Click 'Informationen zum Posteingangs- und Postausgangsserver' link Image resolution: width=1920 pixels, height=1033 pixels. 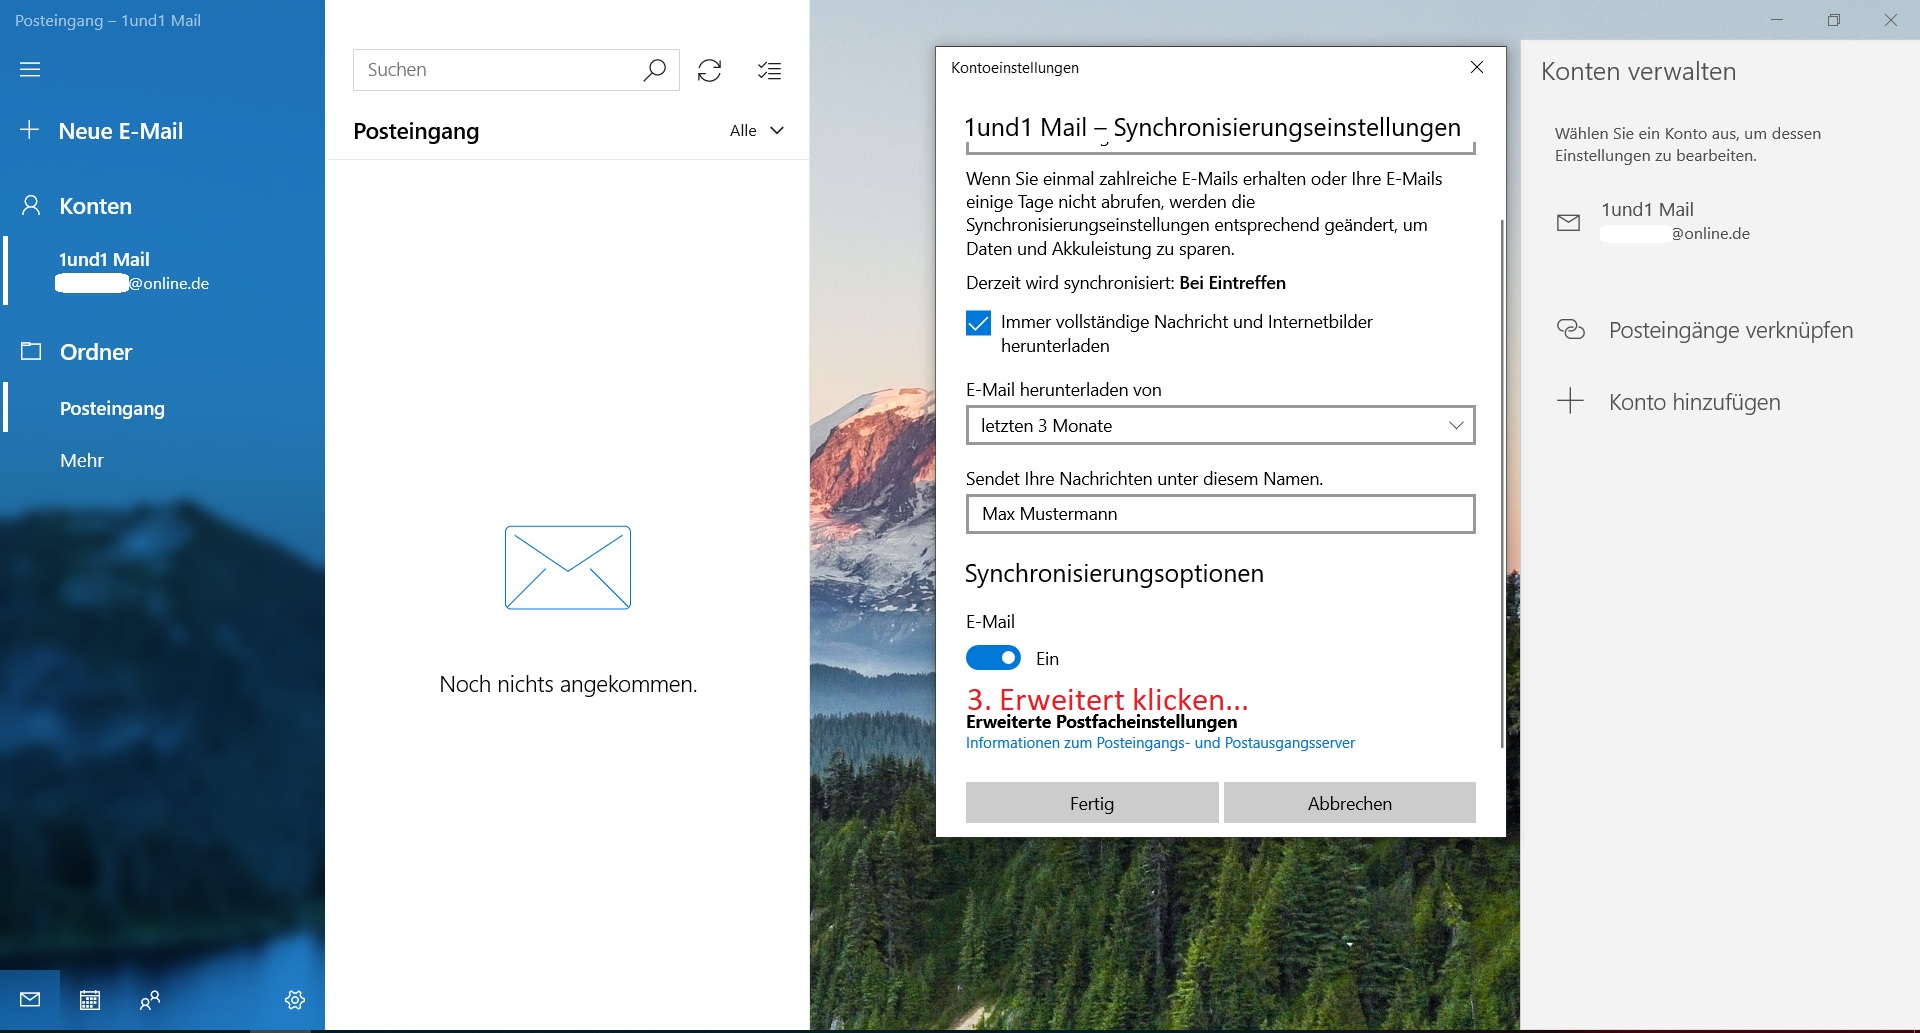pyautogui.click(x=1160, y=743)
